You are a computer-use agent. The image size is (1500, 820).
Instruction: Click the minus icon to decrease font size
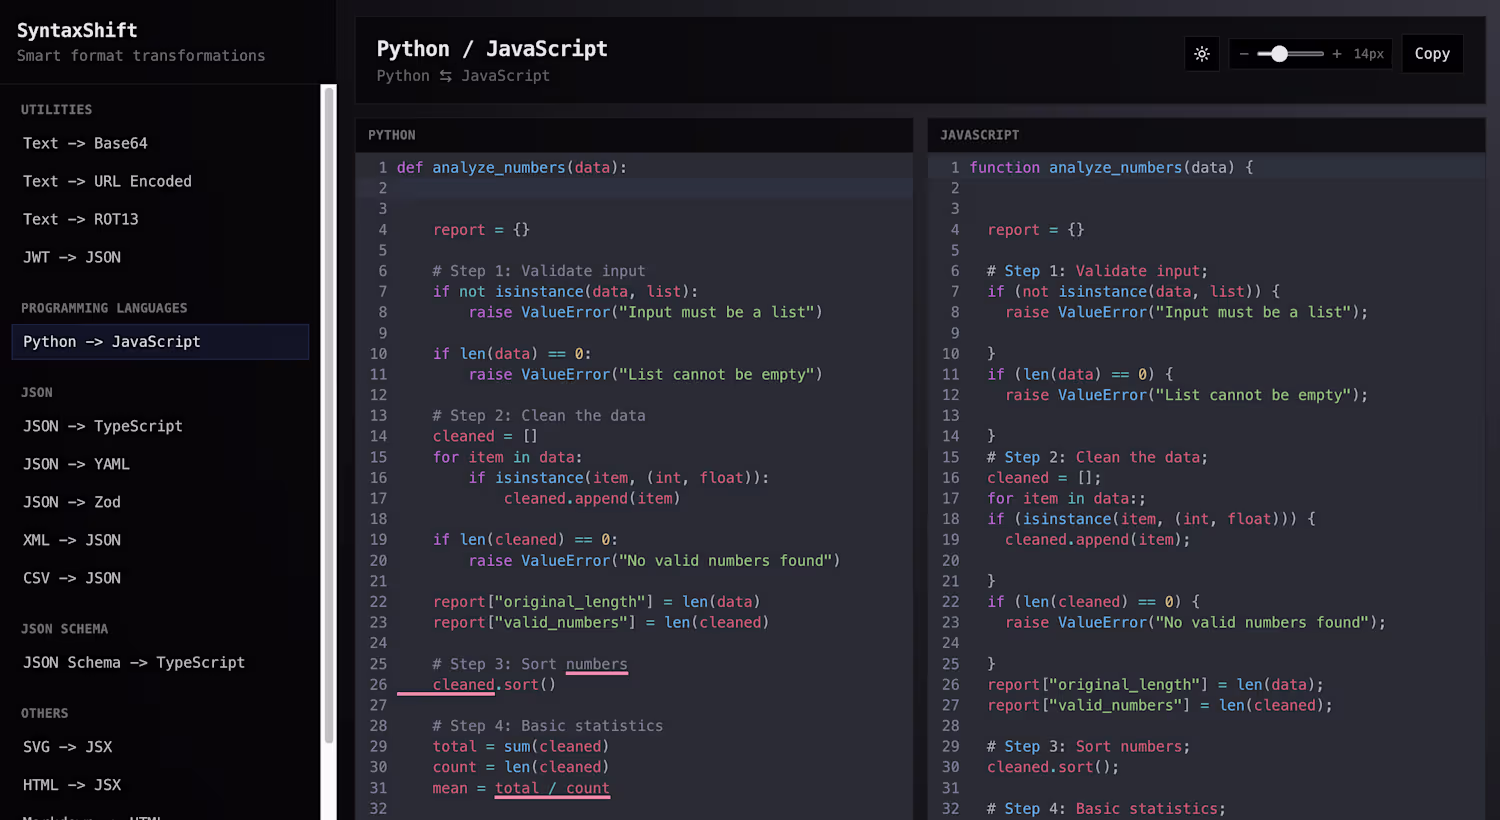point(1244,54)
